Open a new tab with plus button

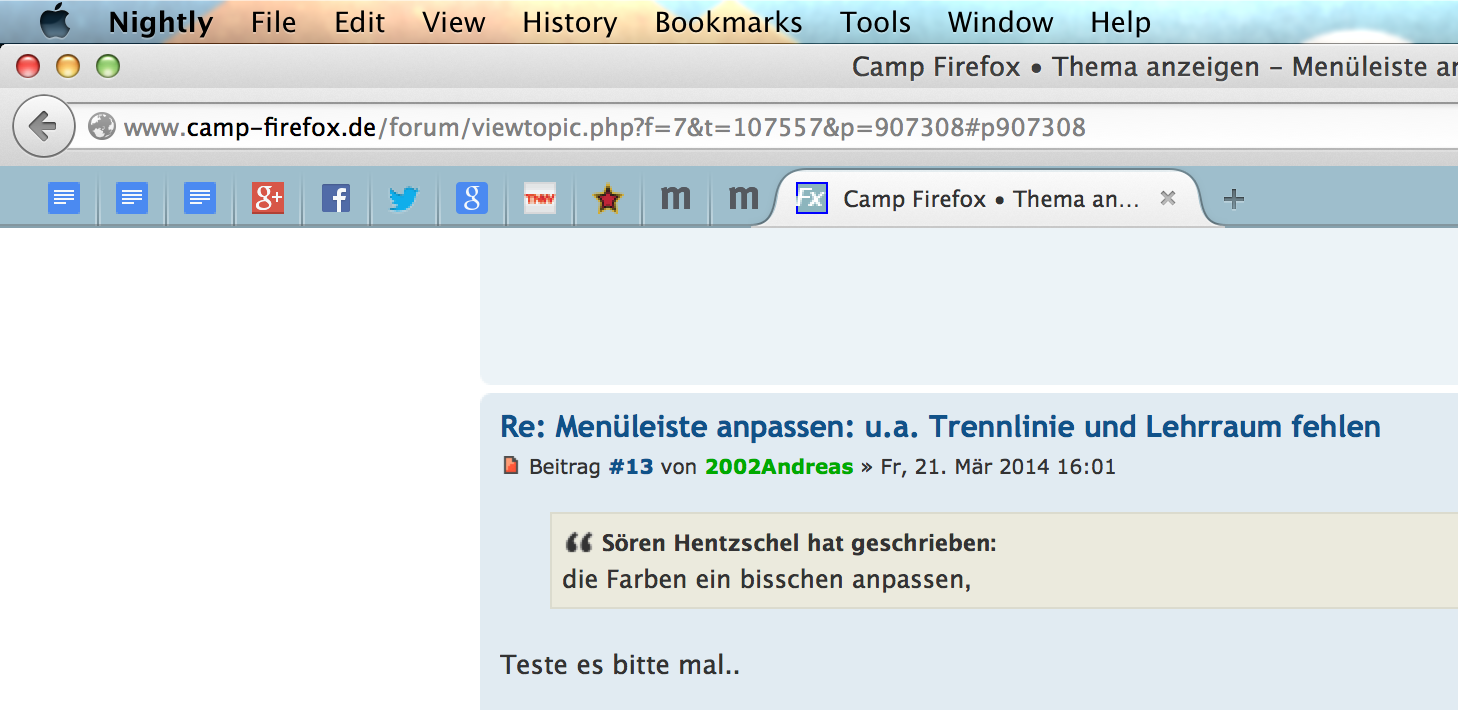[x=1234, y=199]
